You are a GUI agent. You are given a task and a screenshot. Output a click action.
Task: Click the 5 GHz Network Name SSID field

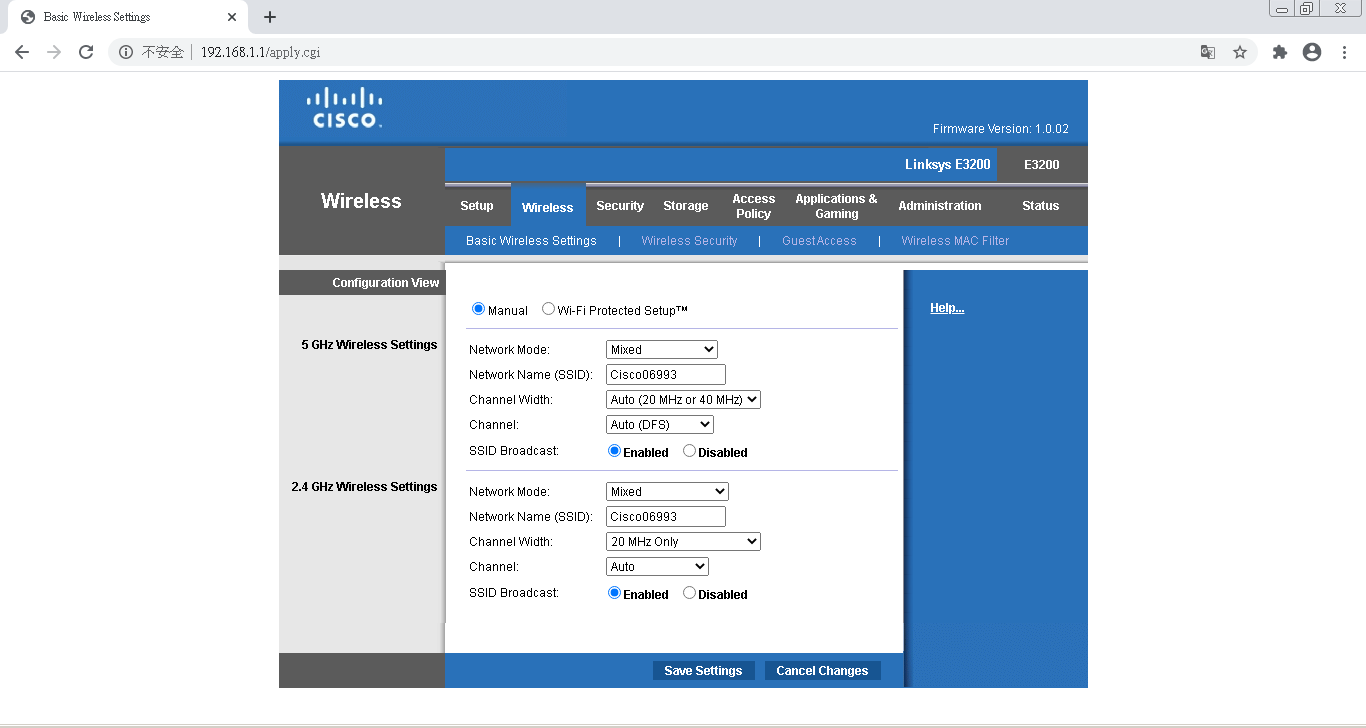[666, 375]
